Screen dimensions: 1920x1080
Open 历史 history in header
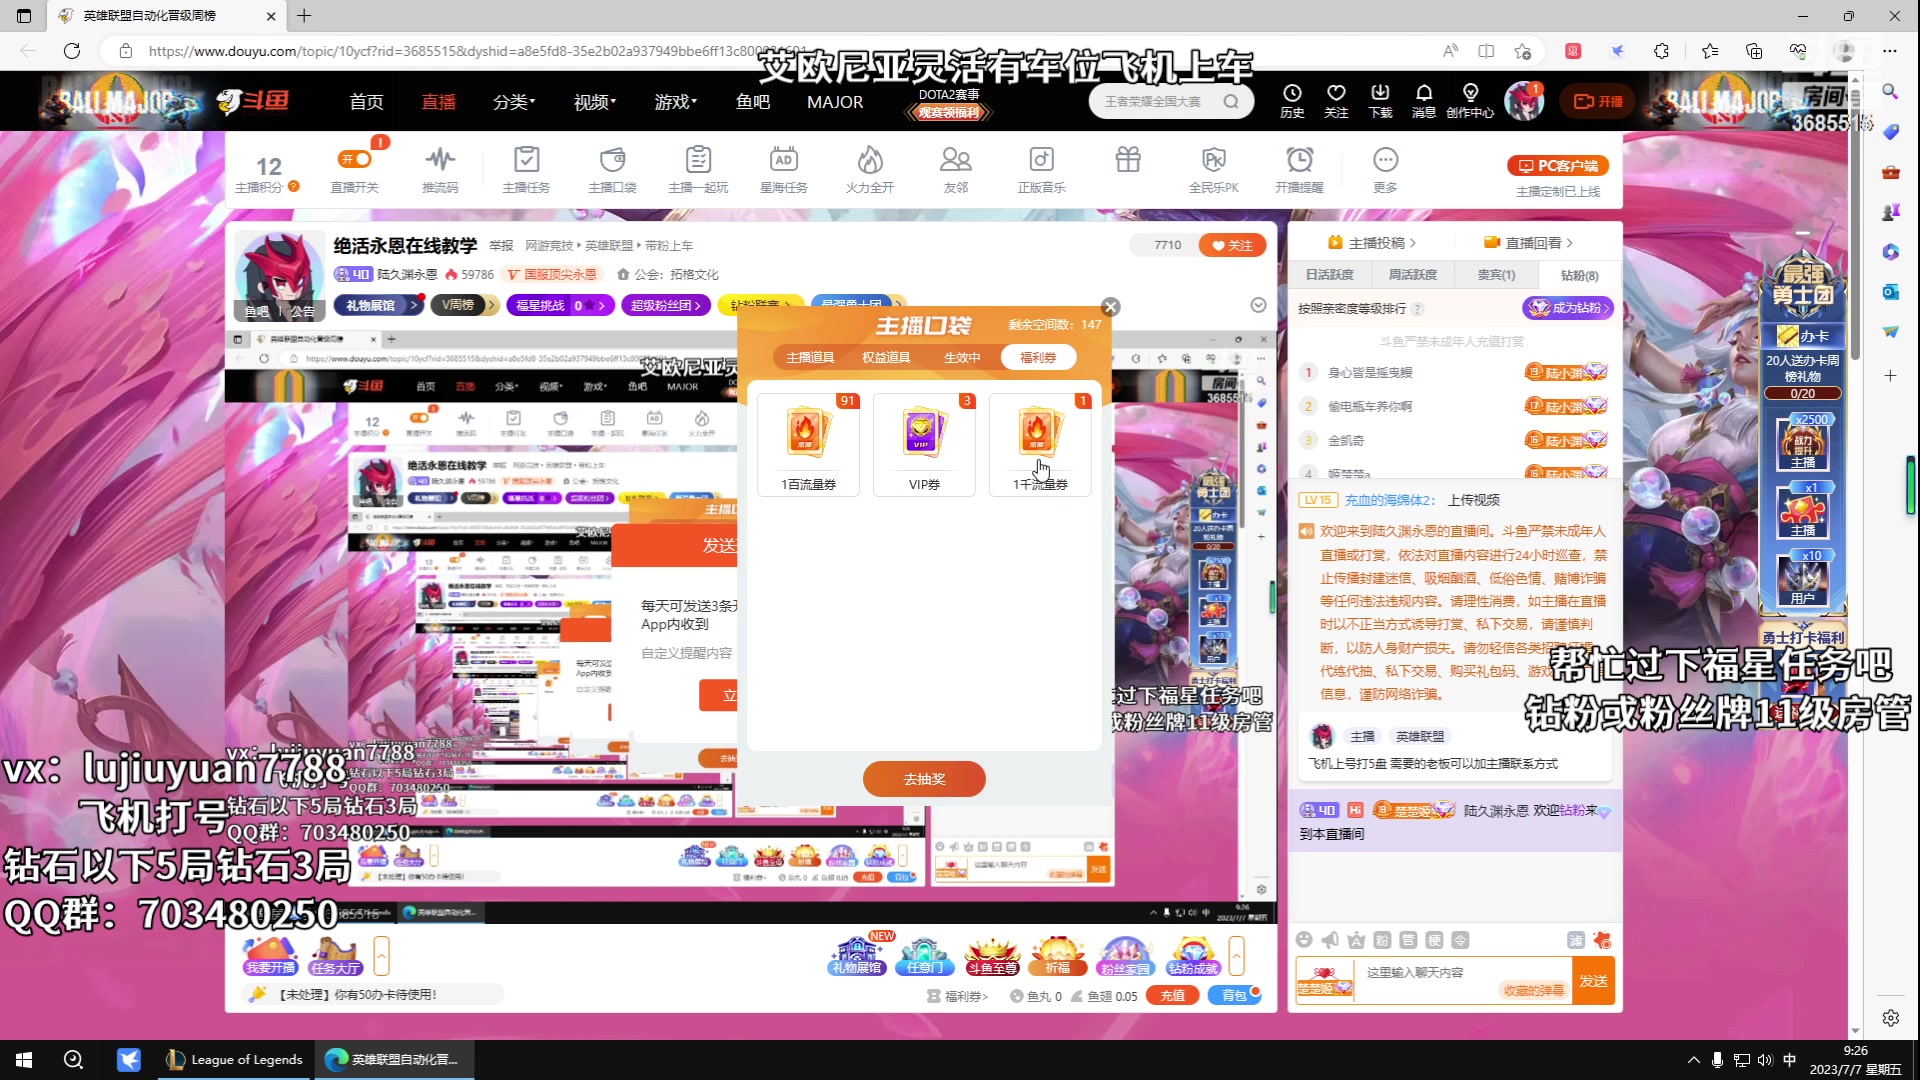[1292, 101]
